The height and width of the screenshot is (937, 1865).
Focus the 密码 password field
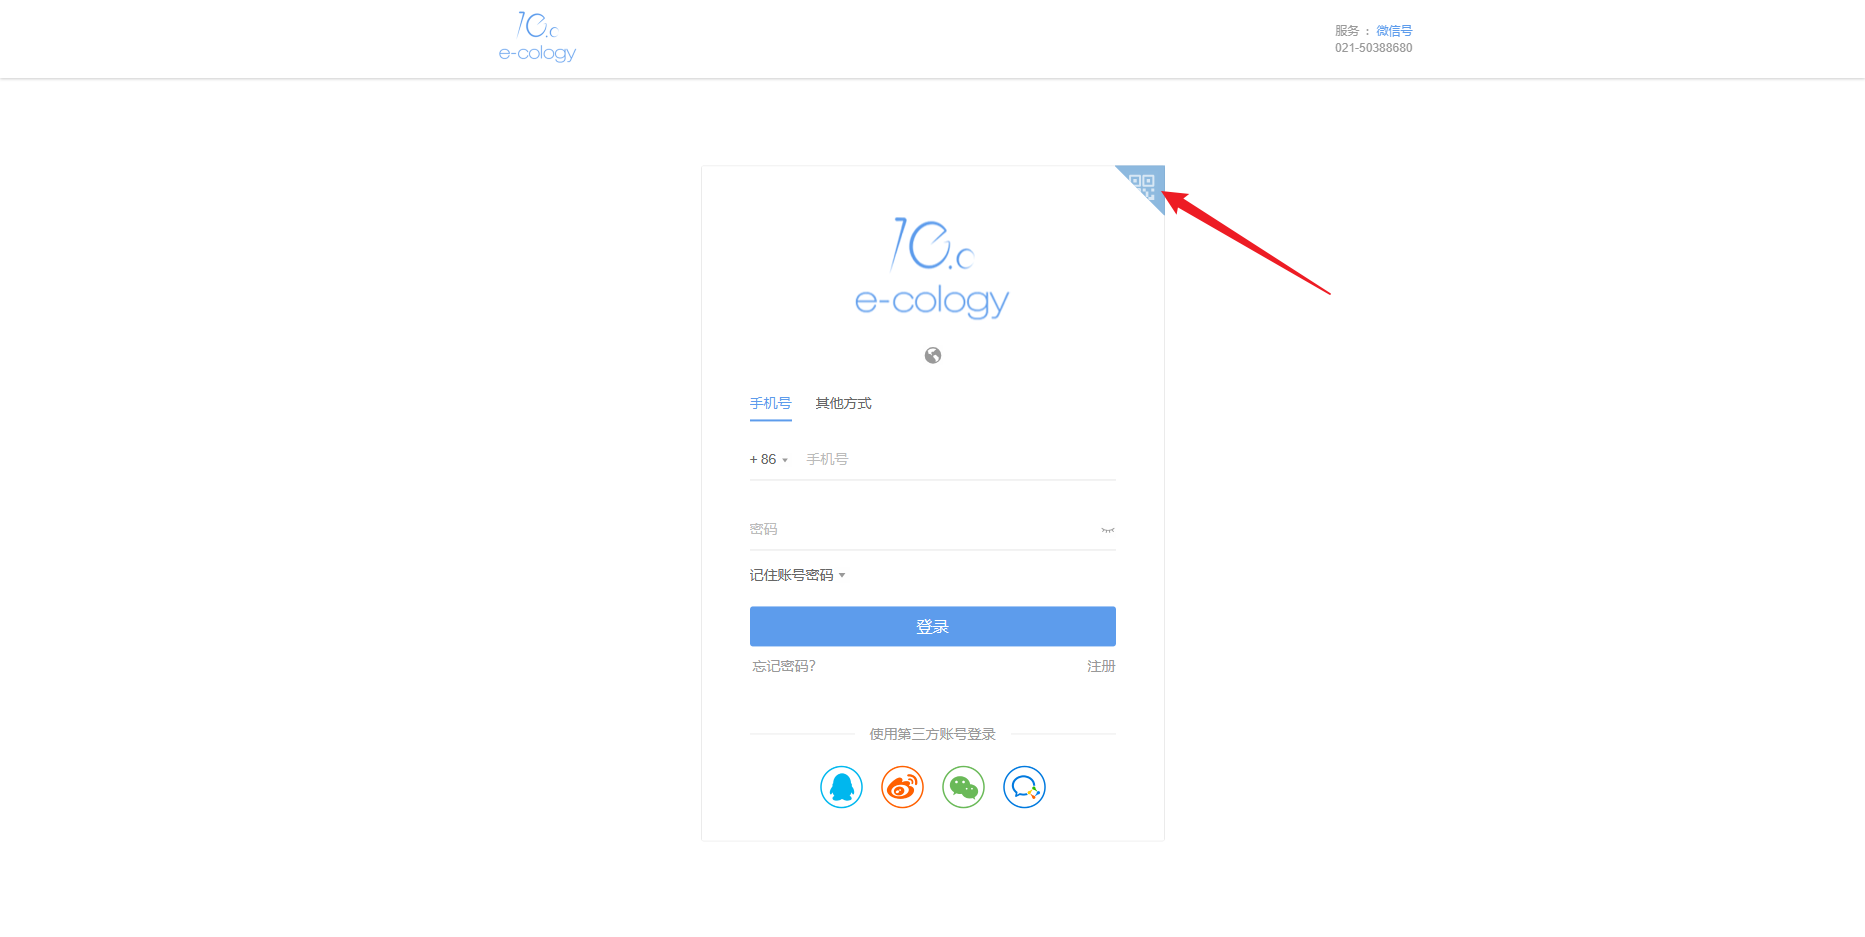922,529
